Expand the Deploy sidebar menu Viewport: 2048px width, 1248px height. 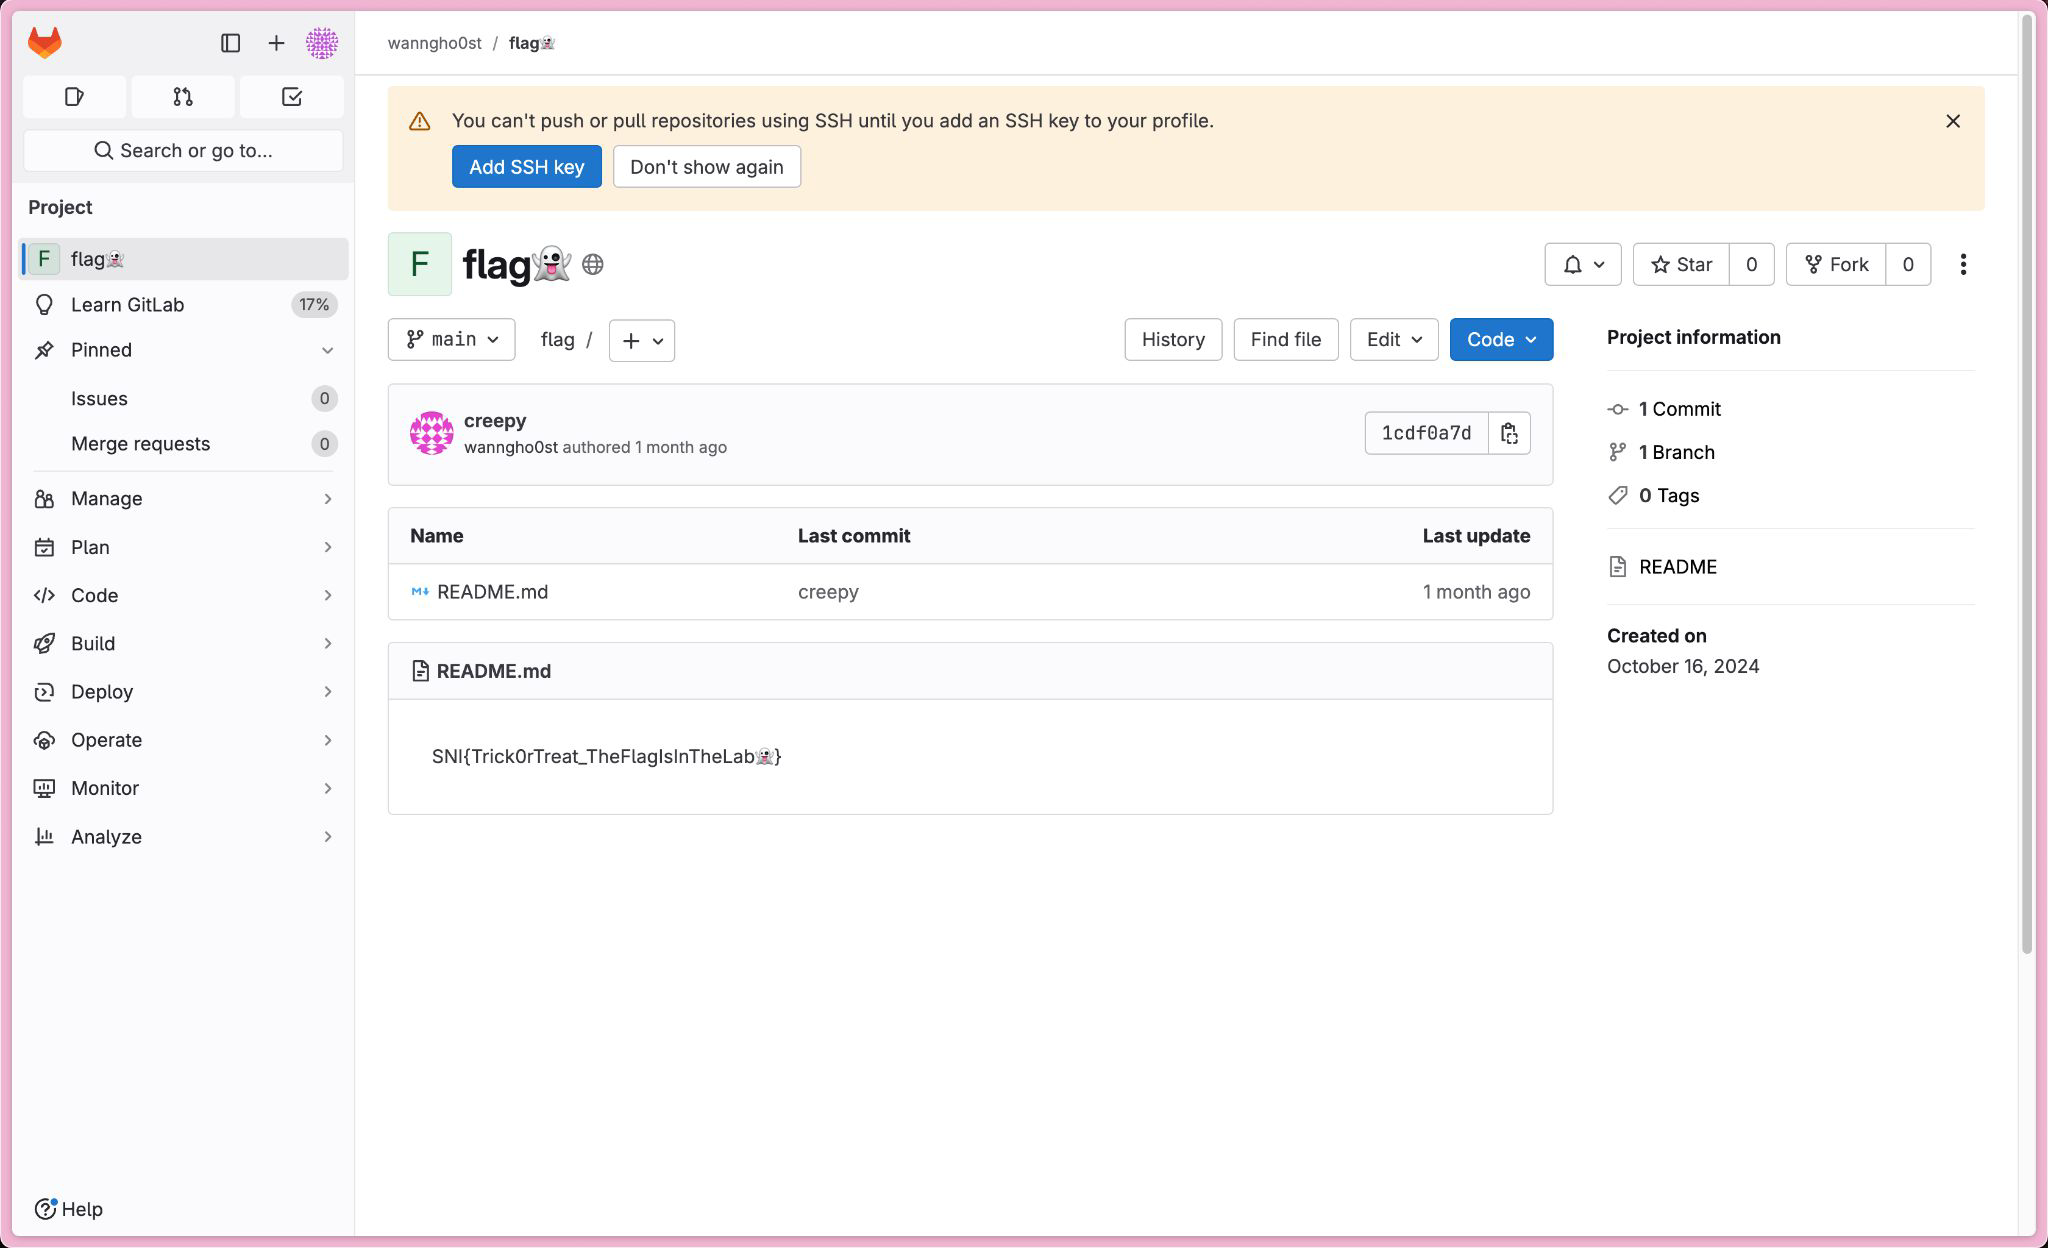183,692
